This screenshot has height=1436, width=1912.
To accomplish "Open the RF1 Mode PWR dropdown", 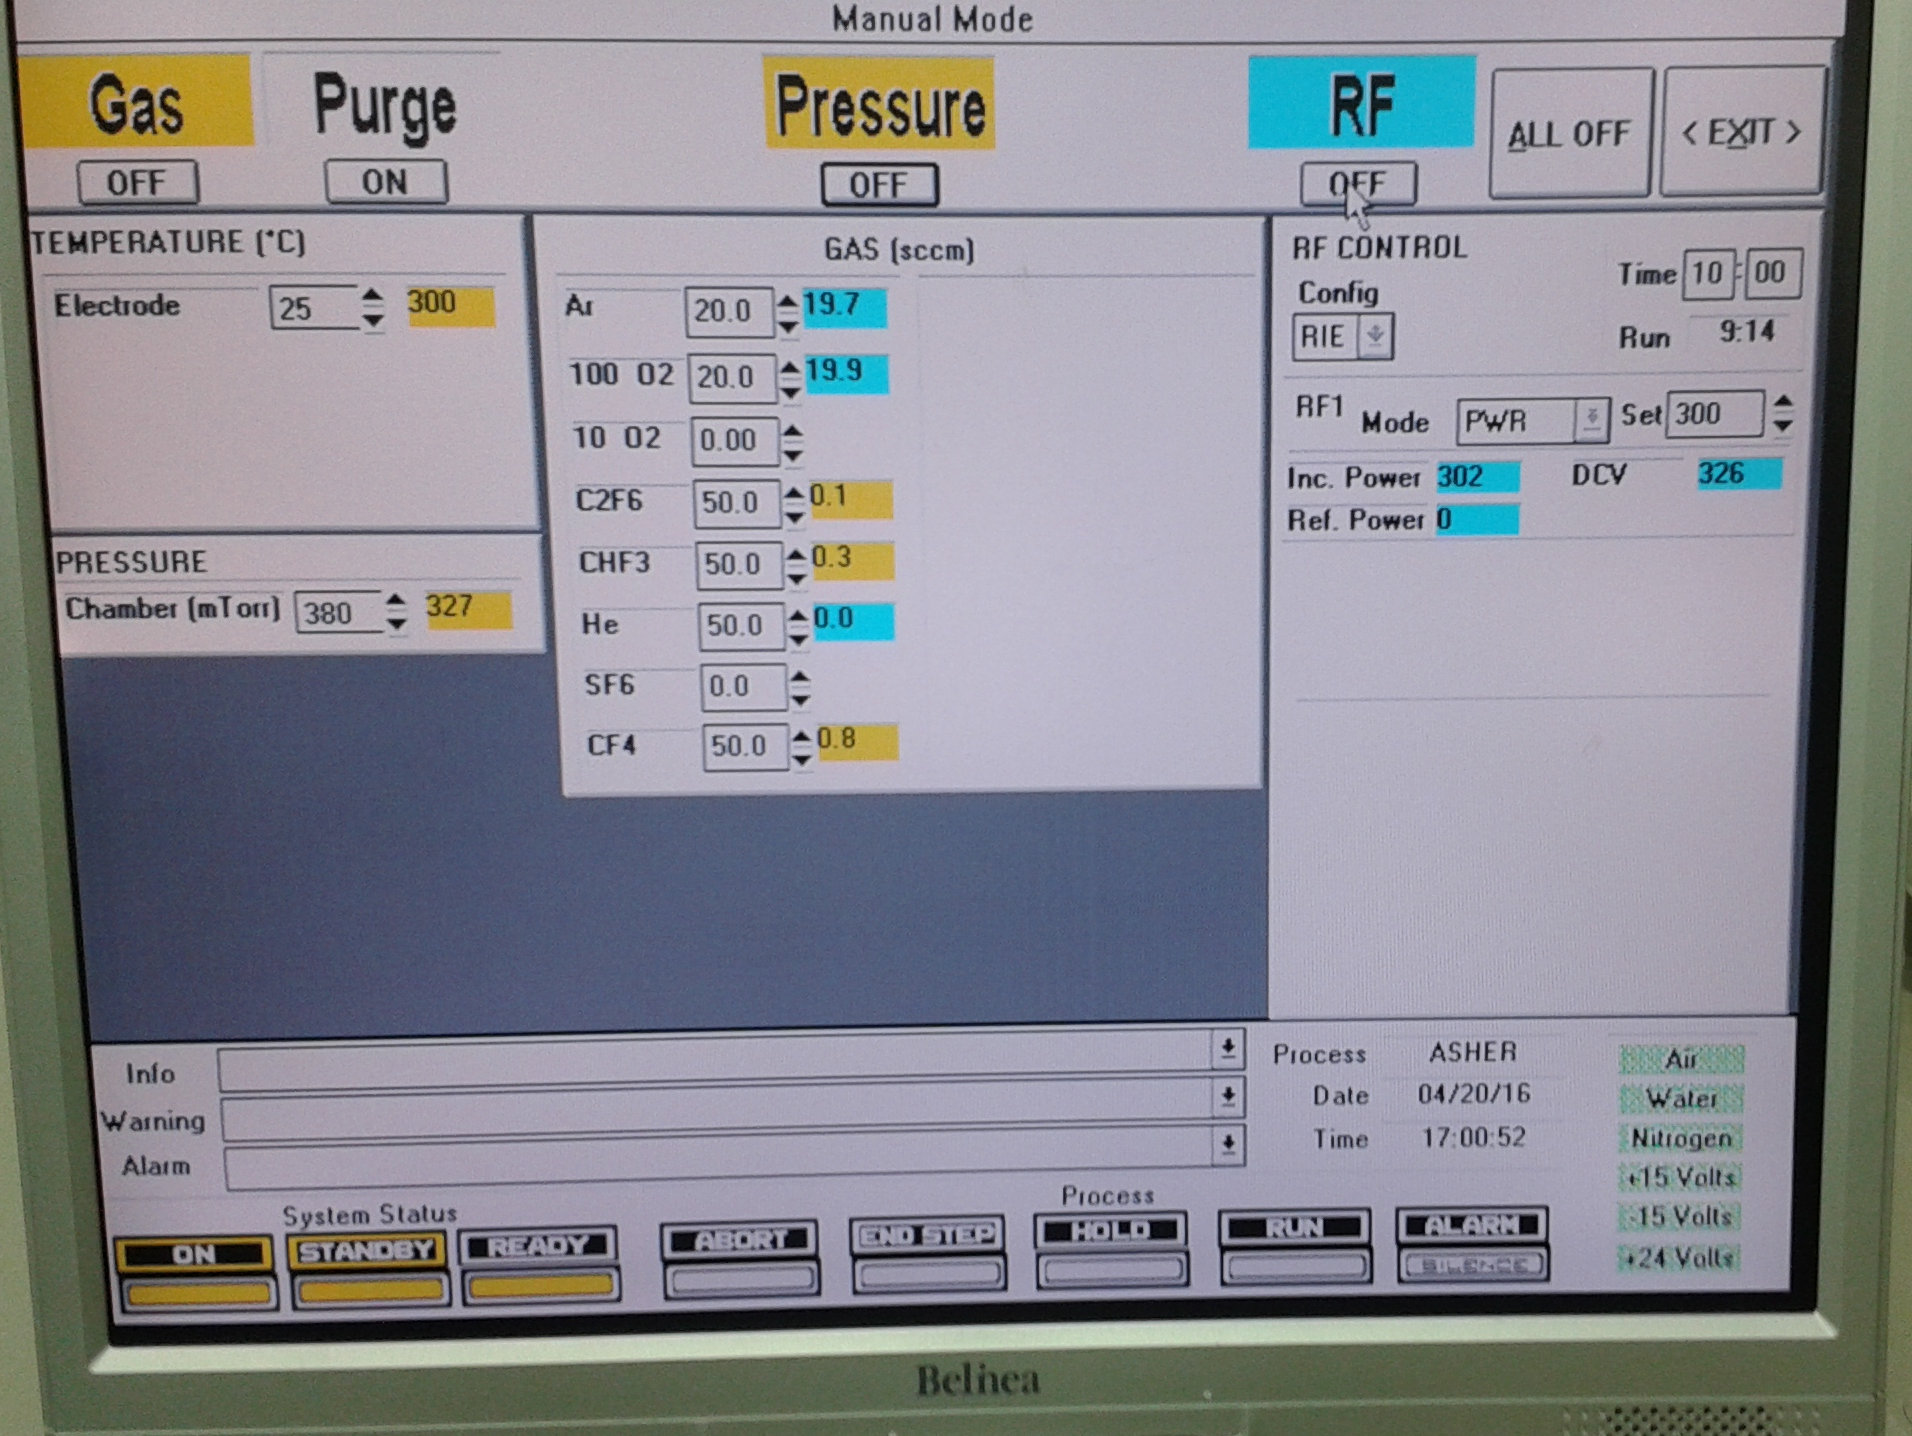I will click(x=1590, y=420).
